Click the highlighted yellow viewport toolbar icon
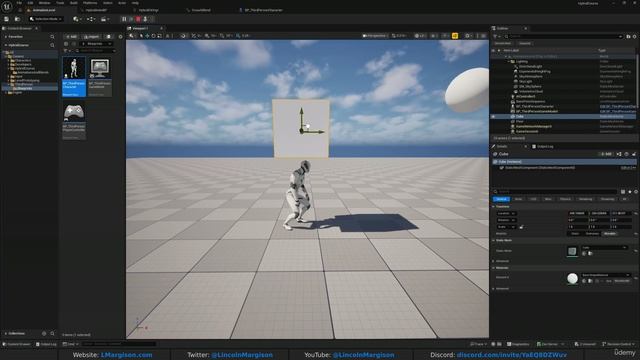This screenshot has height=360, width=640. pos(455,36)
